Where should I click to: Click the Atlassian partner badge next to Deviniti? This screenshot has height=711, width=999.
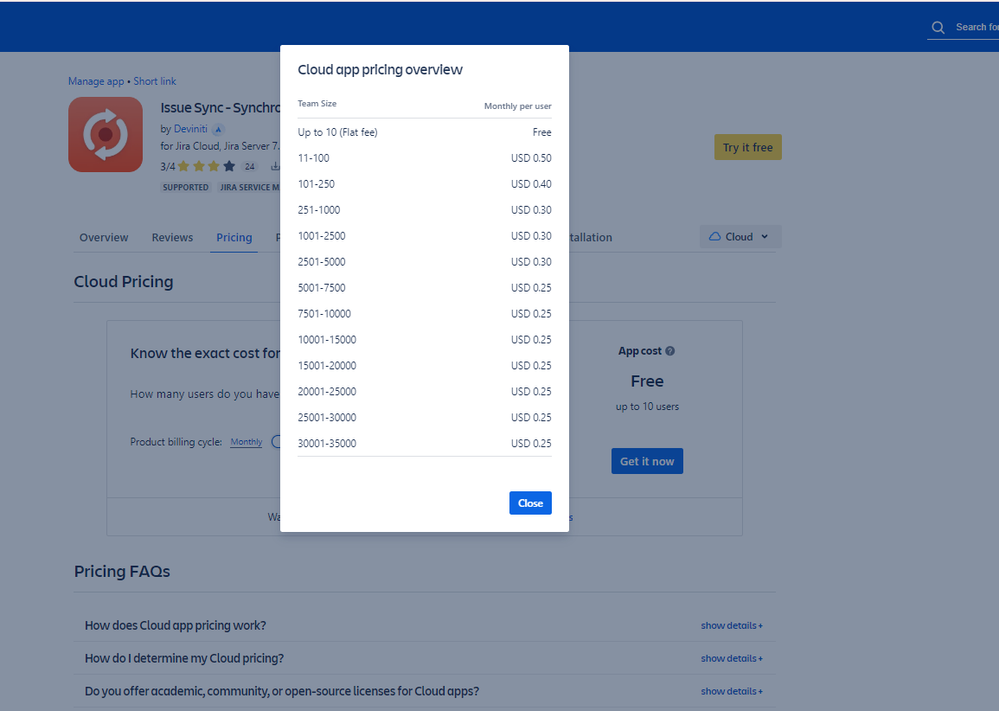[218, 129]
